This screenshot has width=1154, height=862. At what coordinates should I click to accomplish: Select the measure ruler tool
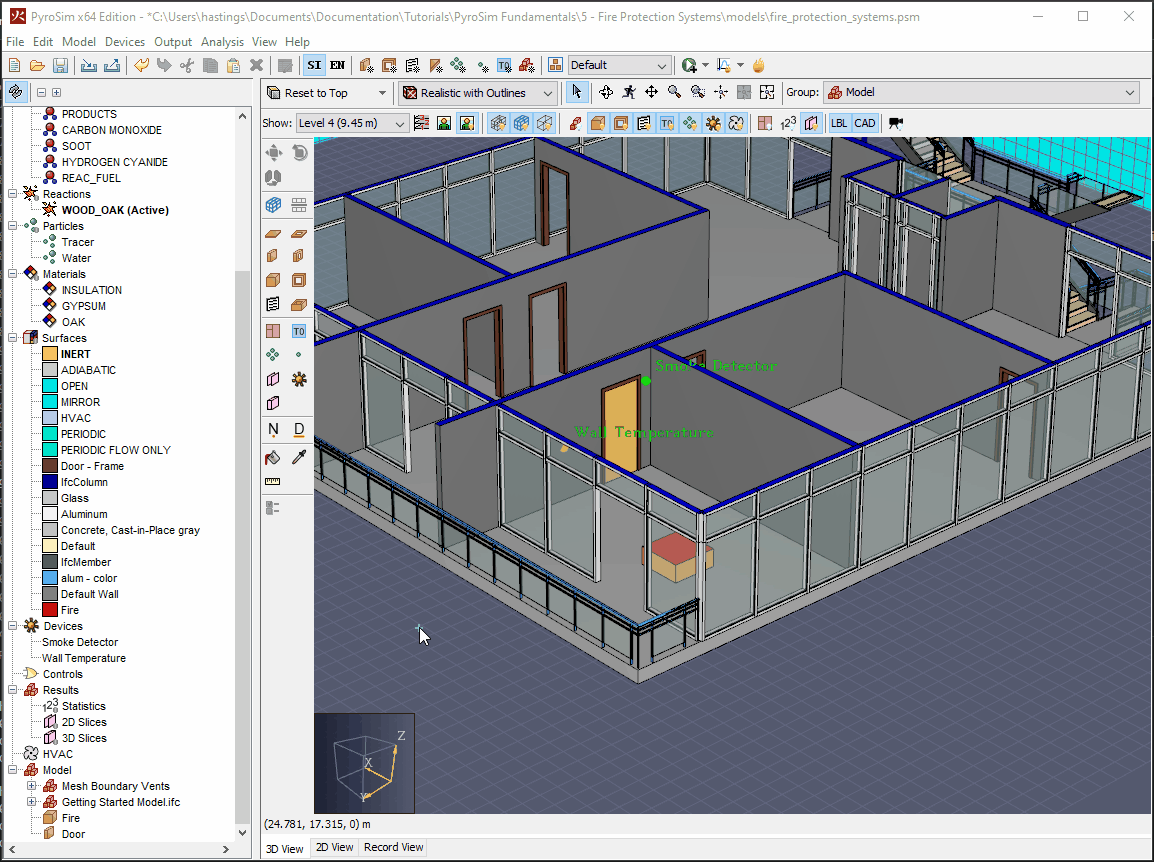point(272,481)
